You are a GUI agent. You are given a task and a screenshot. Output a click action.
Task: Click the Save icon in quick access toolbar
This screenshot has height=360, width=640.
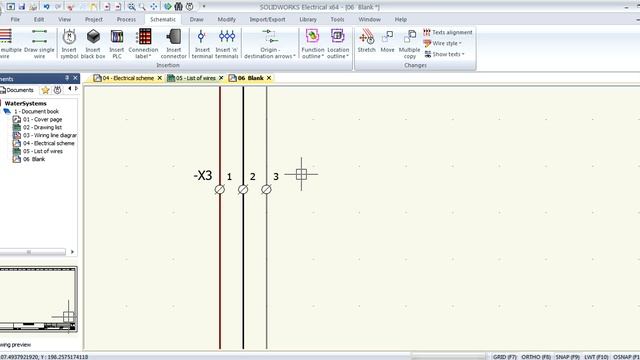pos(22,7)
